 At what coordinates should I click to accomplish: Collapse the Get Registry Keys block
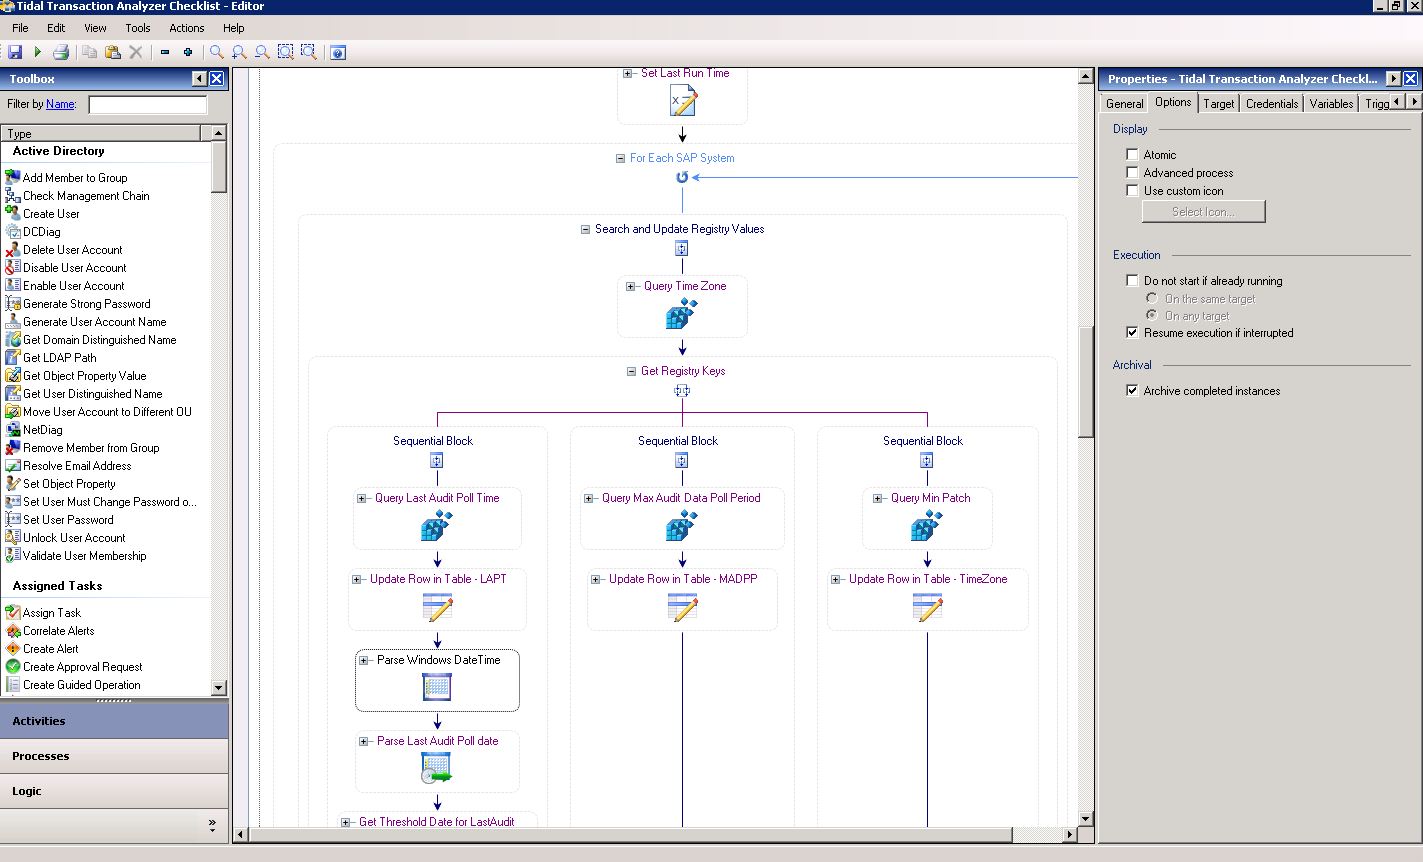631,371
